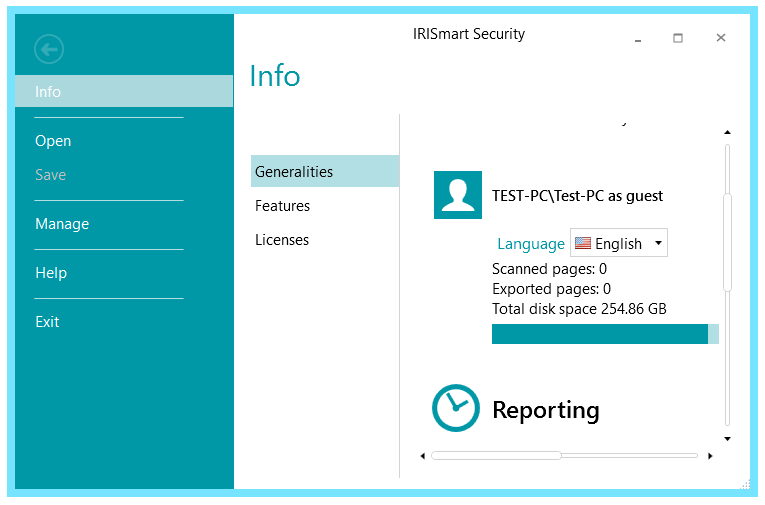The height and width of the screenshot is (505, 765).
Task: Click the TEST-PC\Test-PC as guest text
Action: 577,196
